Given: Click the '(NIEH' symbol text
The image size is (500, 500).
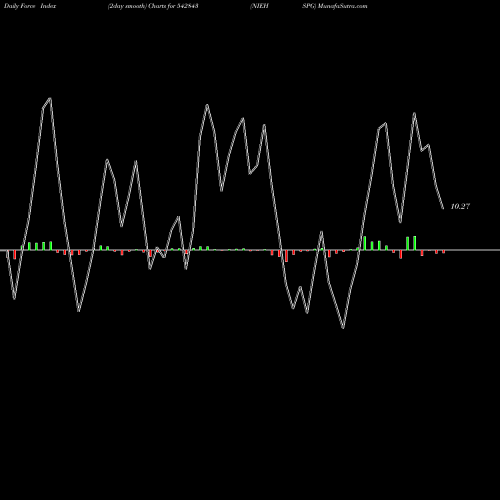Looking at the screenshot, I should [x=259, y=6].
